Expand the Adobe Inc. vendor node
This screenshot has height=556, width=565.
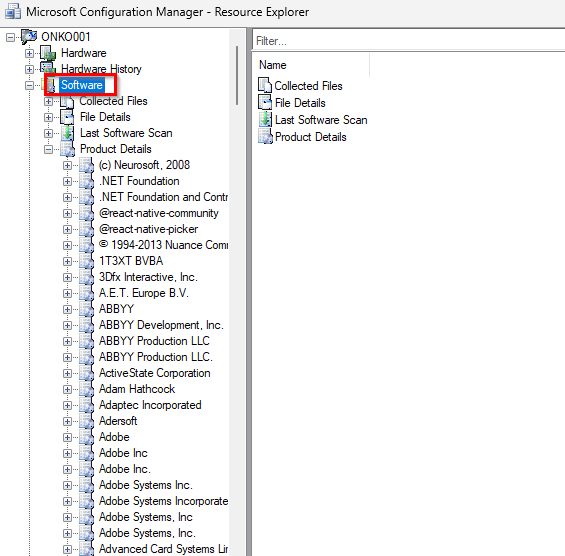point(67,469)
